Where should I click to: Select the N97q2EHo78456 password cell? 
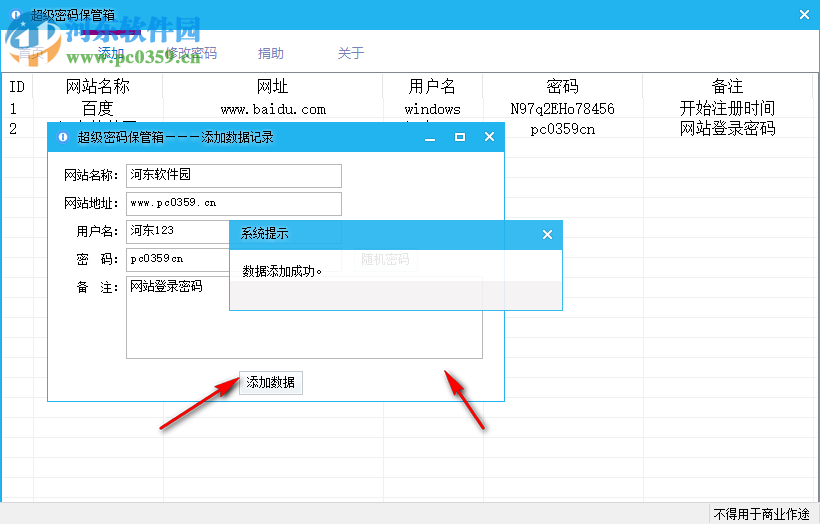563,109
